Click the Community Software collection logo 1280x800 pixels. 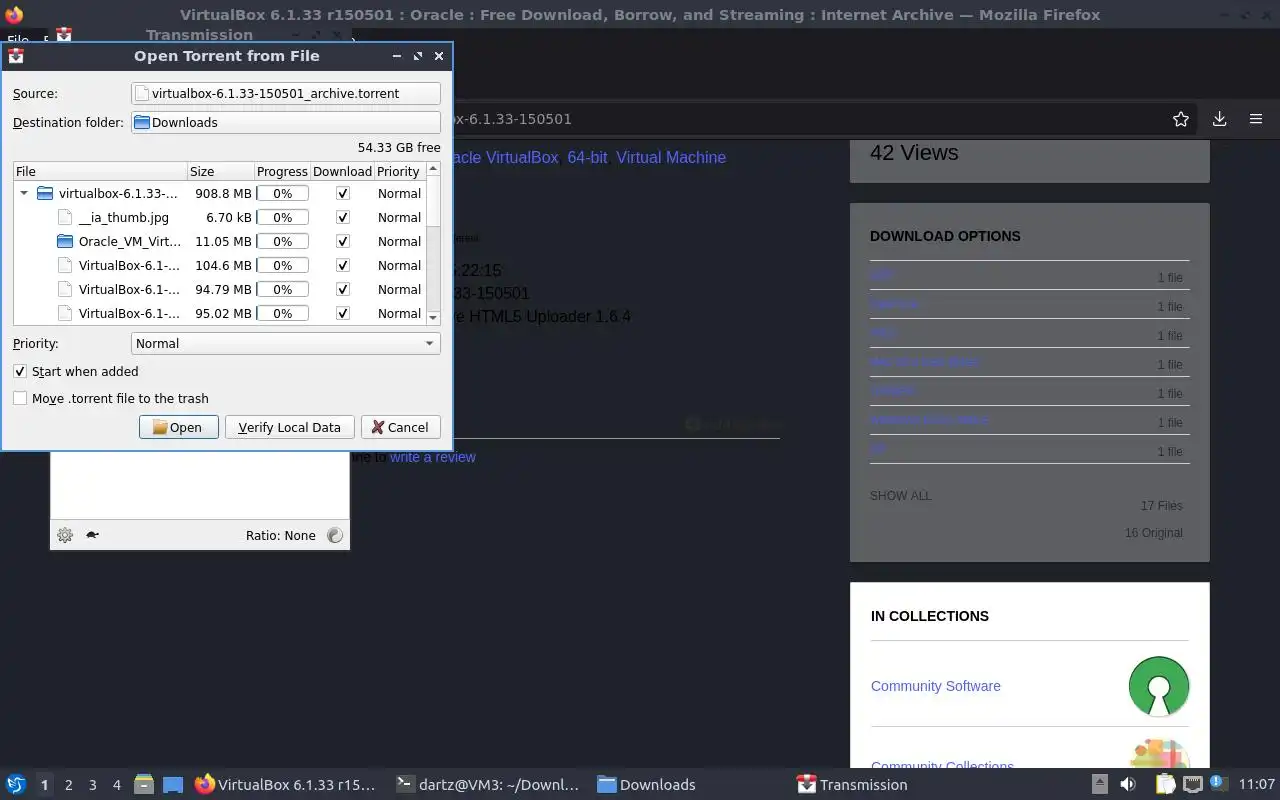[x=1159, y=686]
